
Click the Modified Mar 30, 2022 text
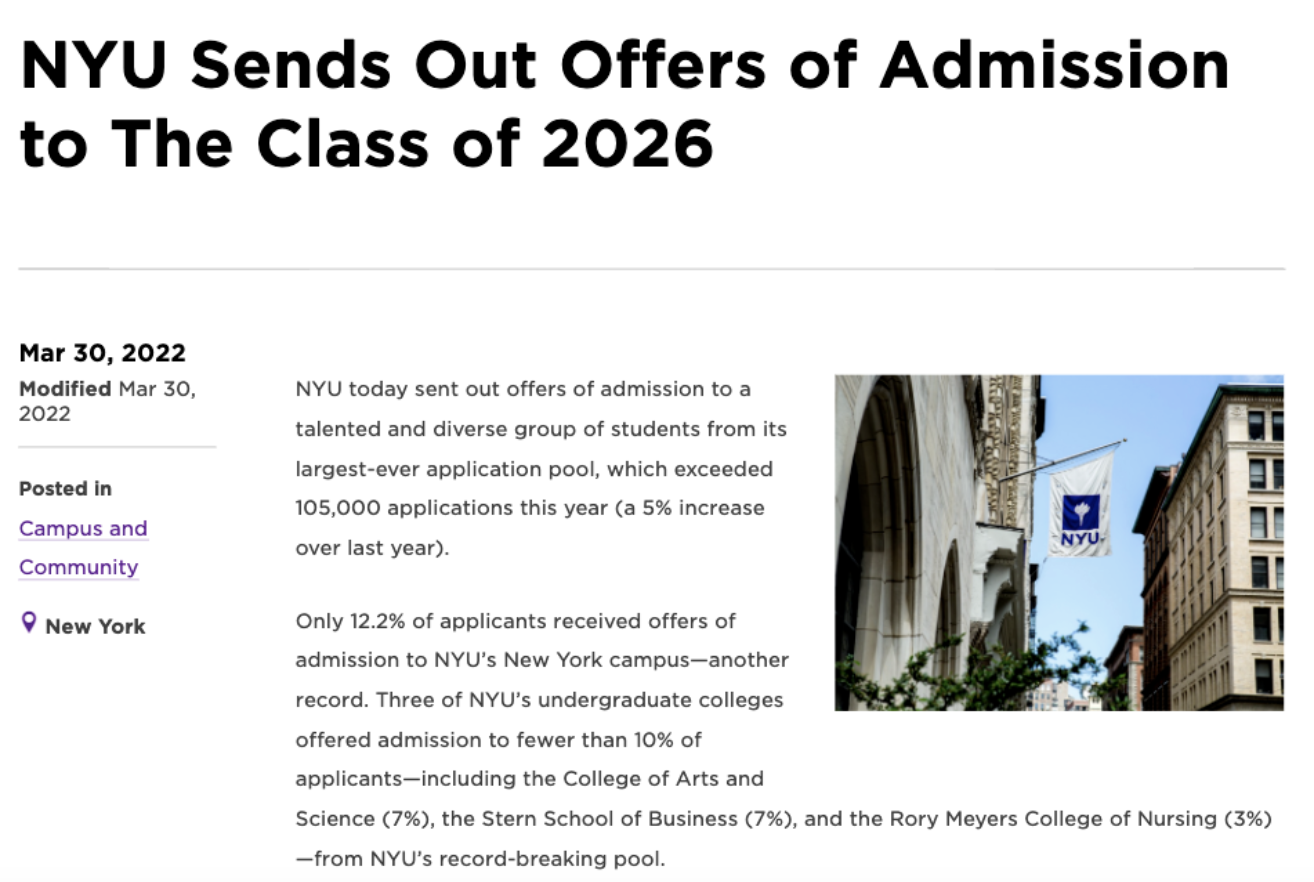pyautogui.click(x=108, y=401)
